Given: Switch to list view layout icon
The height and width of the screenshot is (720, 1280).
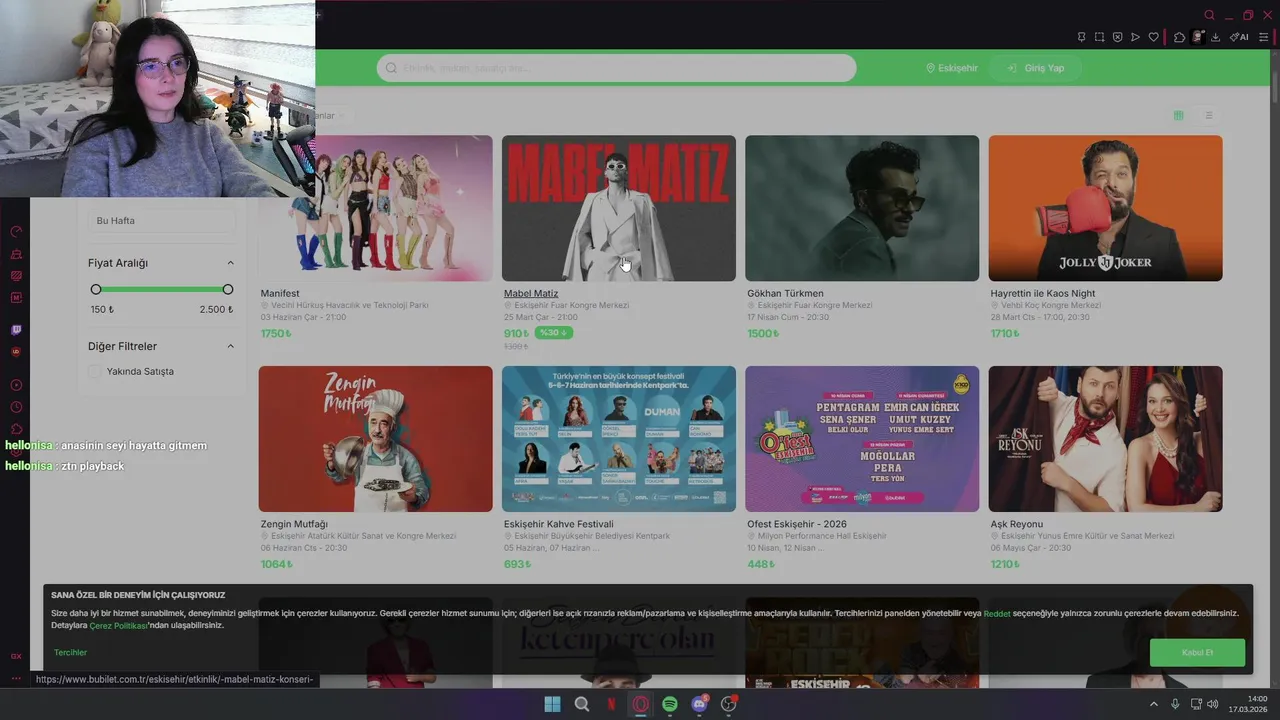Looking at the screenshot, I should [x=1208, y=116].
